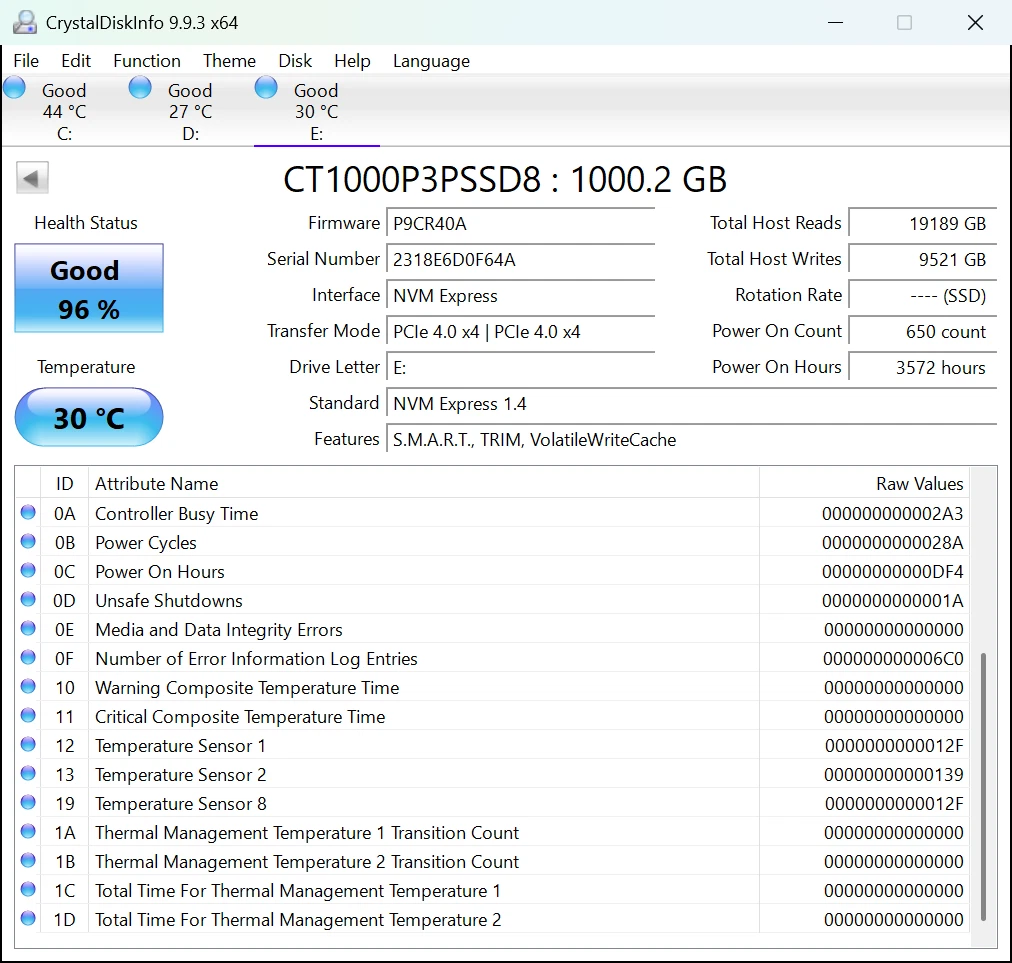
Task: Open the Function menu
Action: 147,61
